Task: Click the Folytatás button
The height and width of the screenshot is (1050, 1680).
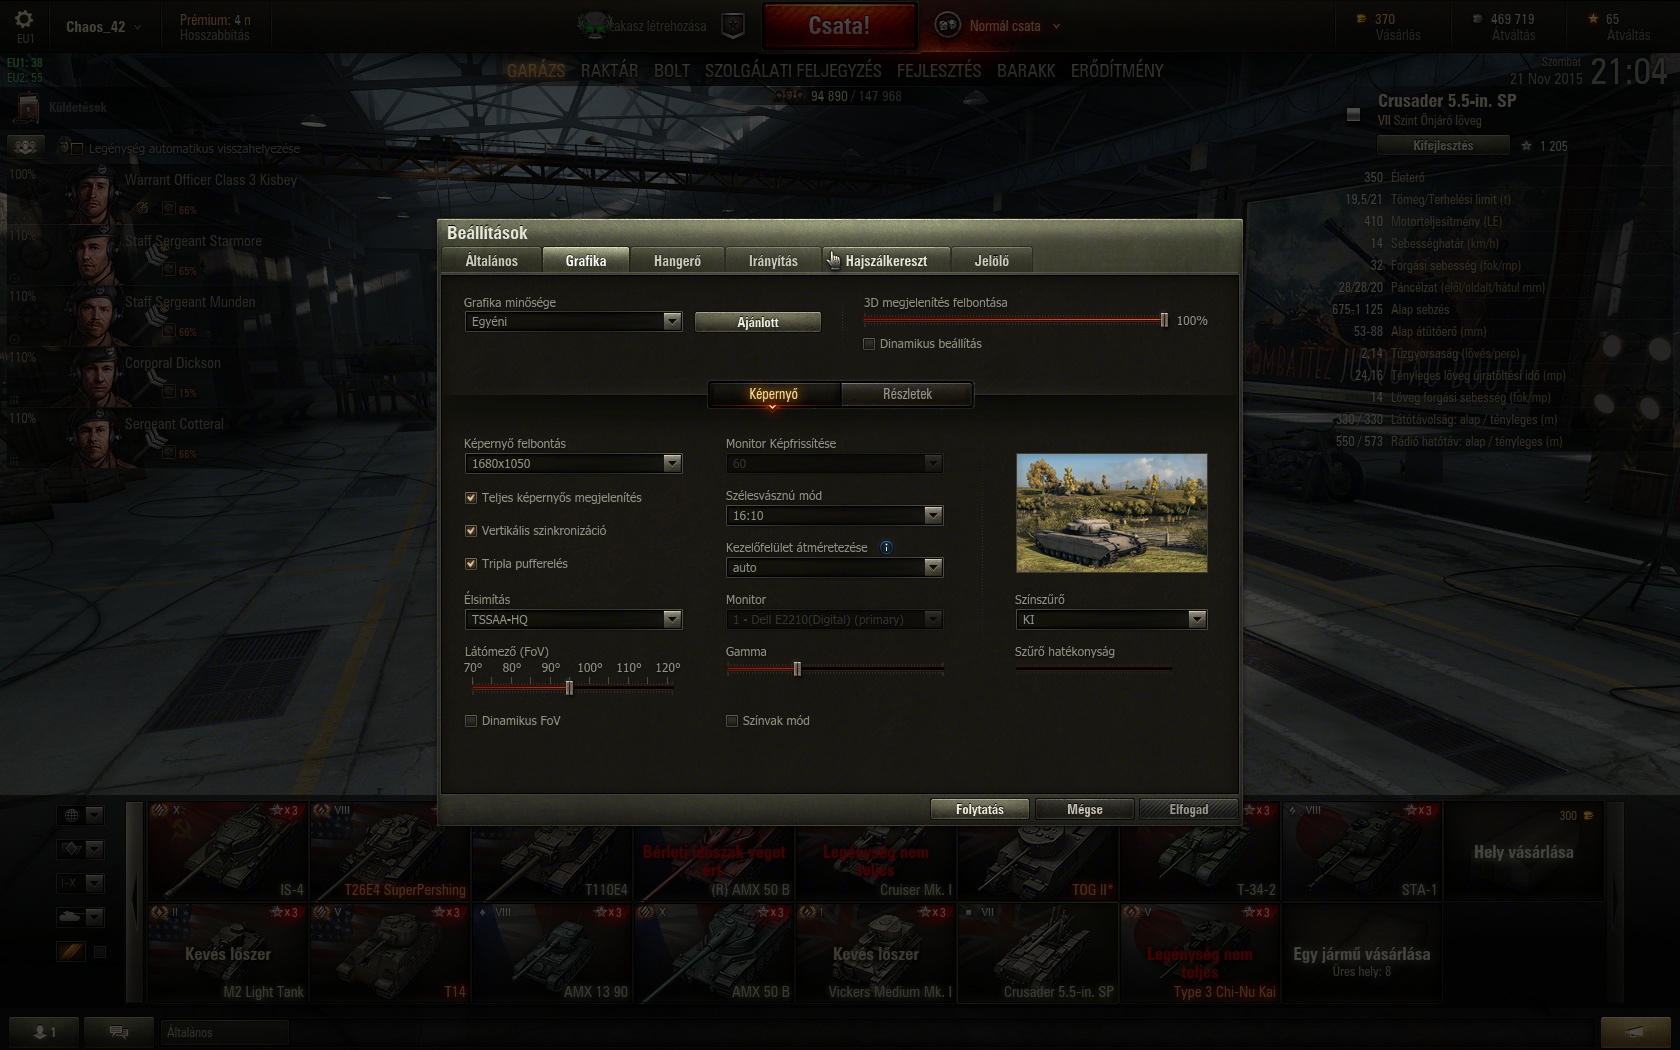Action: coord(980,809)
